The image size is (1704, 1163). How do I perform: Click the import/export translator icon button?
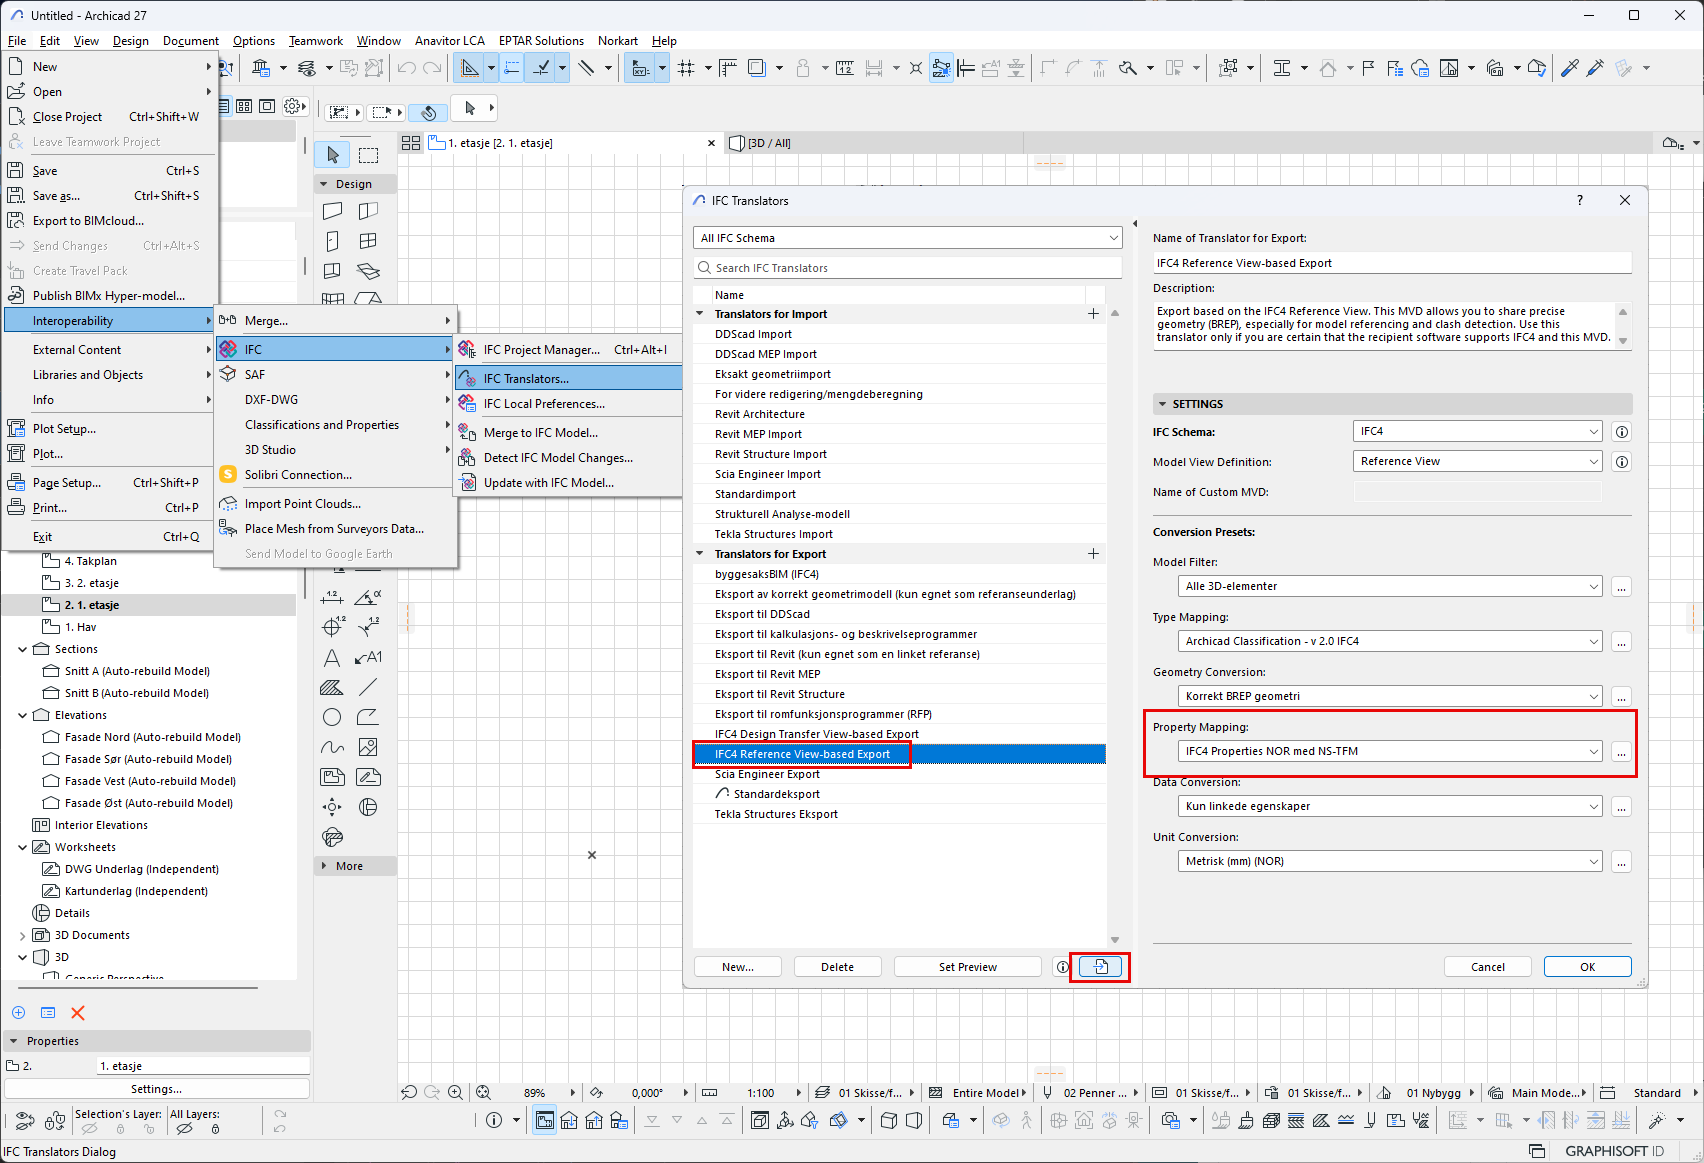tap(1100, 967)
